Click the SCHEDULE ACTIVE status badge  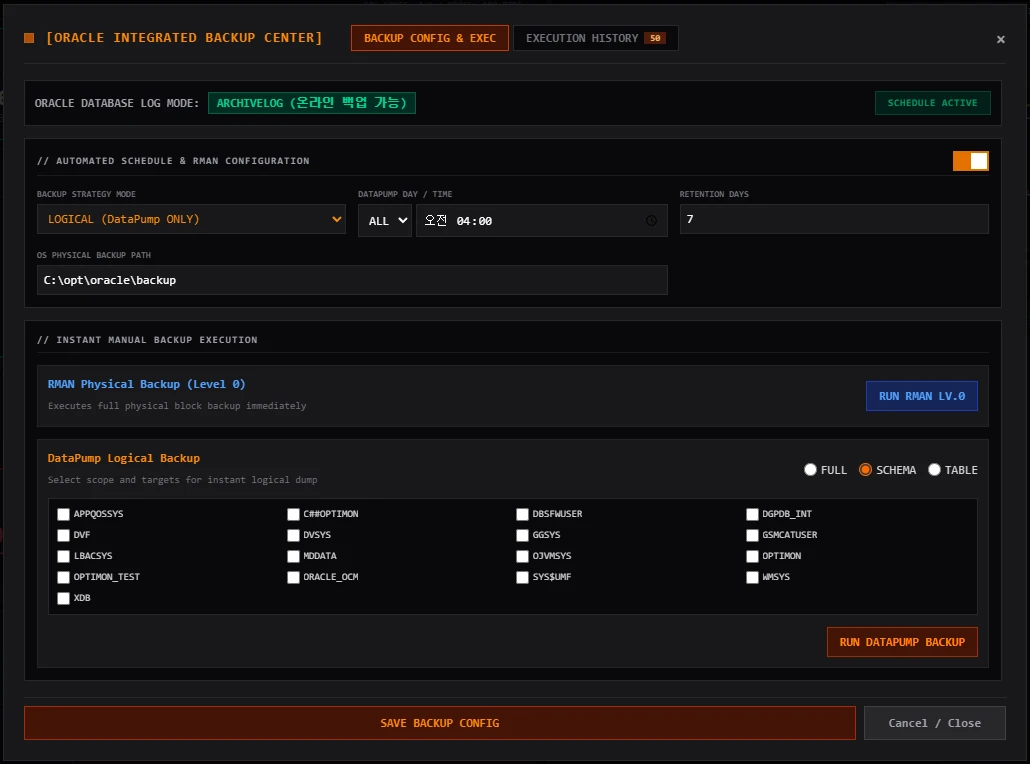[x=932, y=103]
